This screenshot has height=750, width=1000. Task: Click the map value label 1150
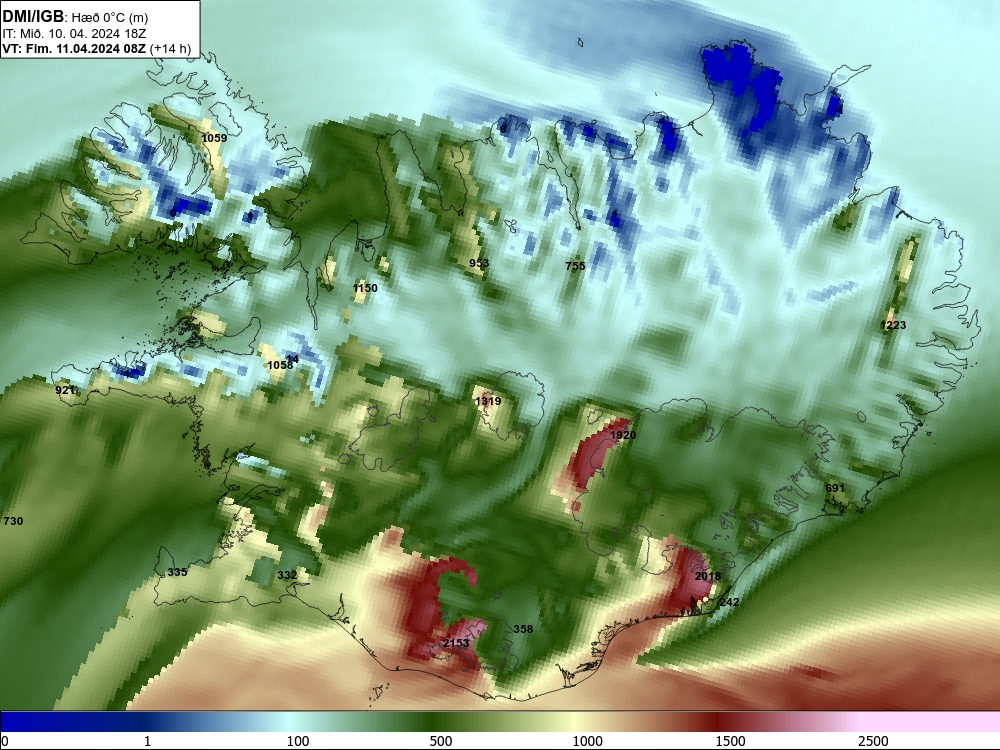[x=365, y=288]
